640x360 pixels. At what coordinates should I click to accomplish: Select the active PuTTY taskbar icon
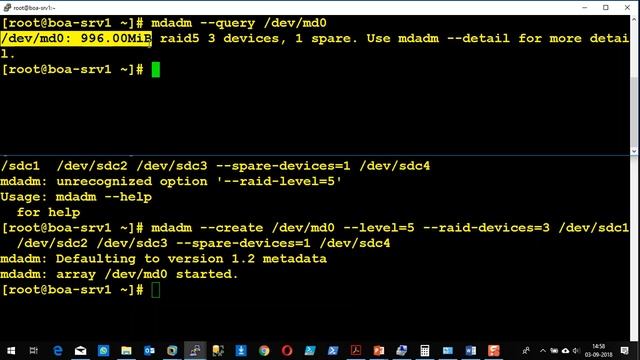[x=195, y=351]
